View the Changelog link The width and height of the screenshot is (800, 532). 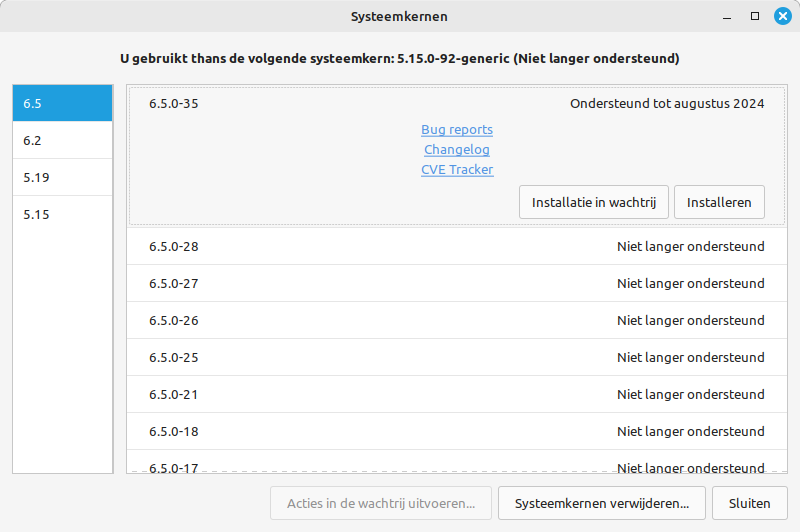click(x=457, y=150)
